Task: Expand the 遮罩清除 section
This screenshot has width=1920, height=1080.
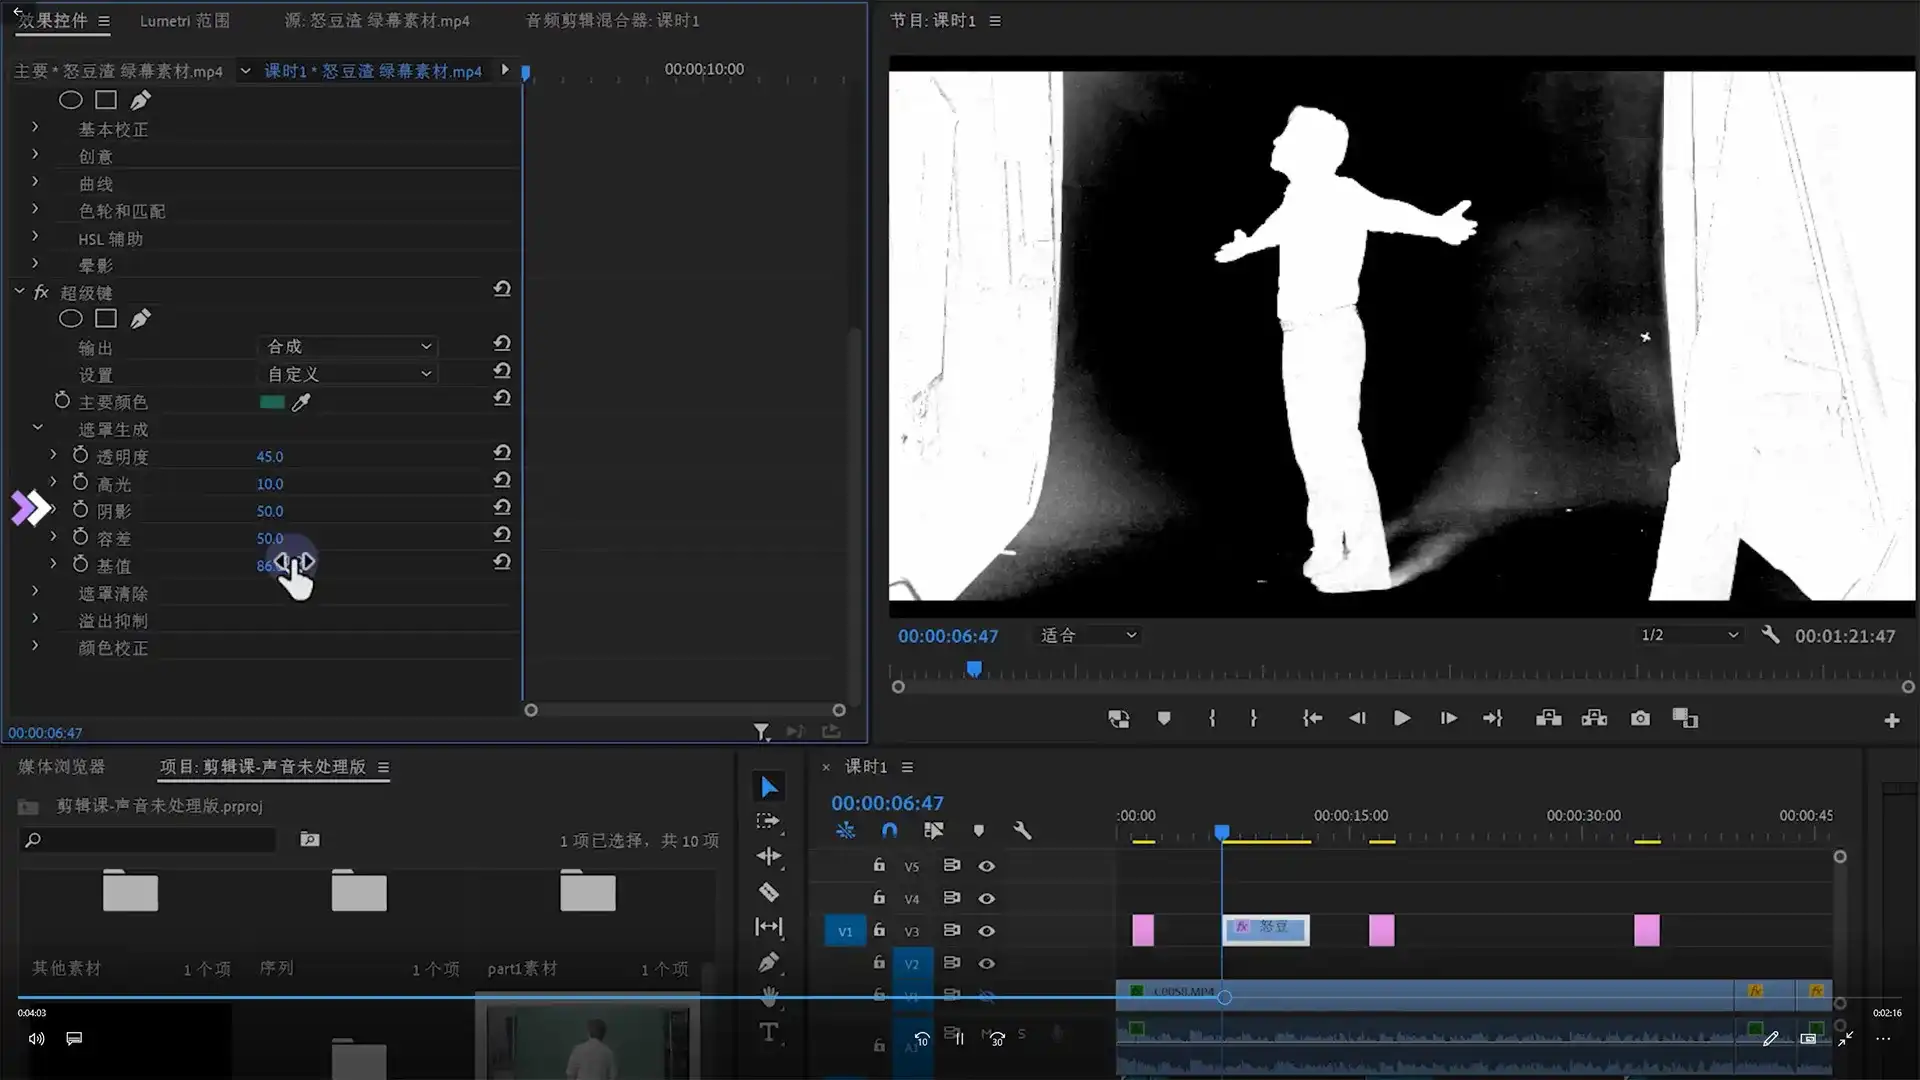Action: point(35,592)
